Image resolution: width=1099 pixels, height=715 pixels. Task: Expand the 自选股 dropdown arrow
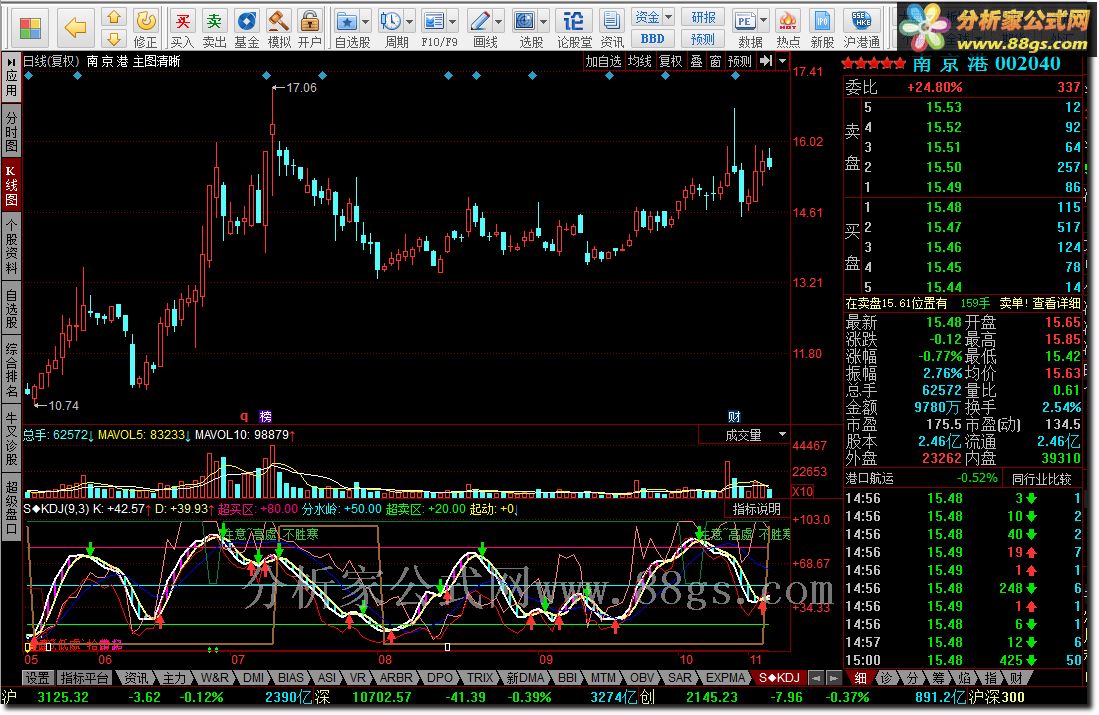(365, 22)
